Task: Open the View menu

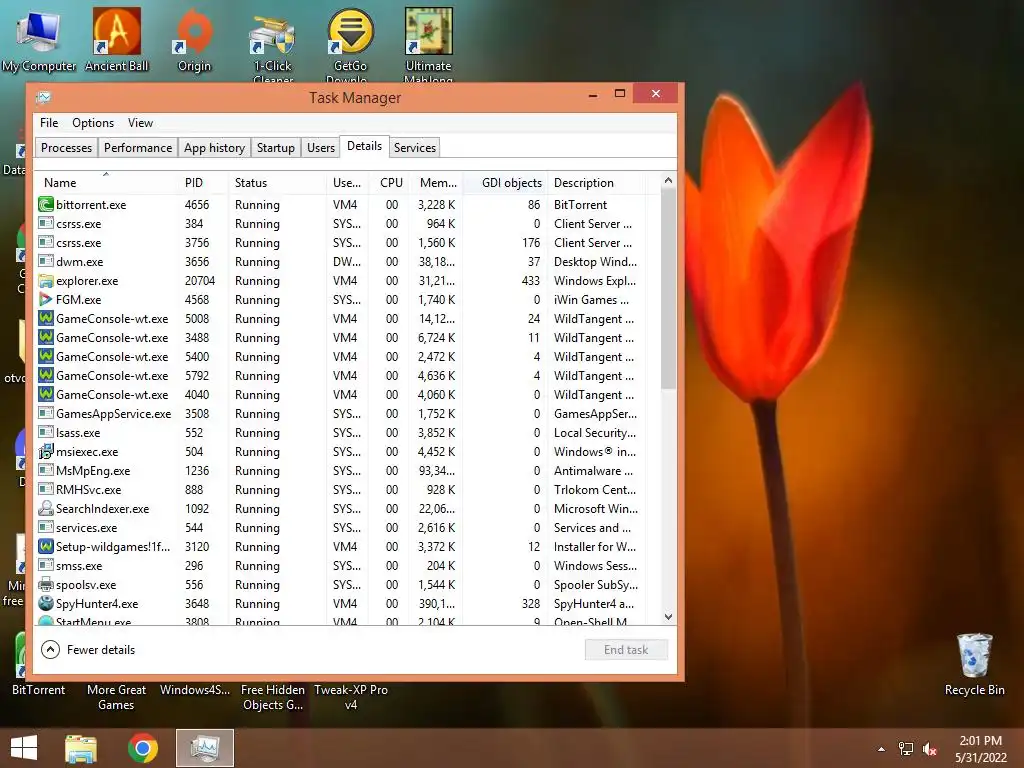Action: (x=140, y=123)
